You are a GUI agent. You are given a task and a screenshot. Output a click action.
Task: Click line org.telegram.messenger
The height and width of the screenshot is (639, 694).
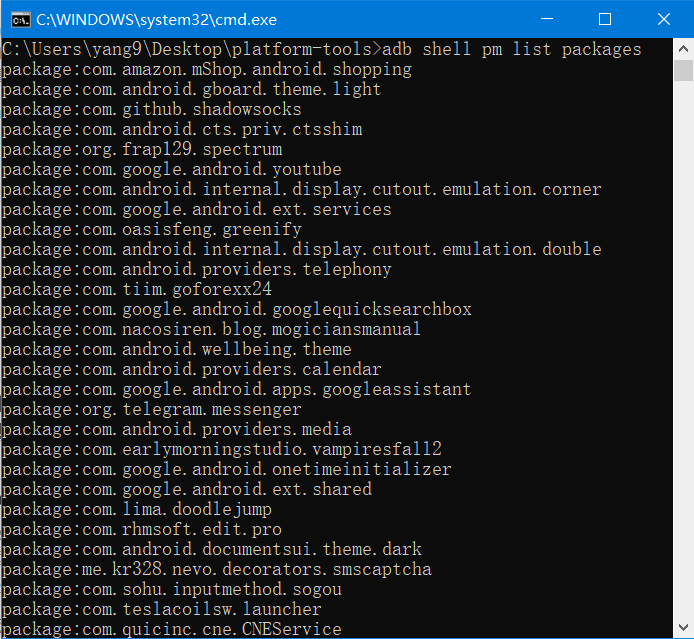[151, 409]
